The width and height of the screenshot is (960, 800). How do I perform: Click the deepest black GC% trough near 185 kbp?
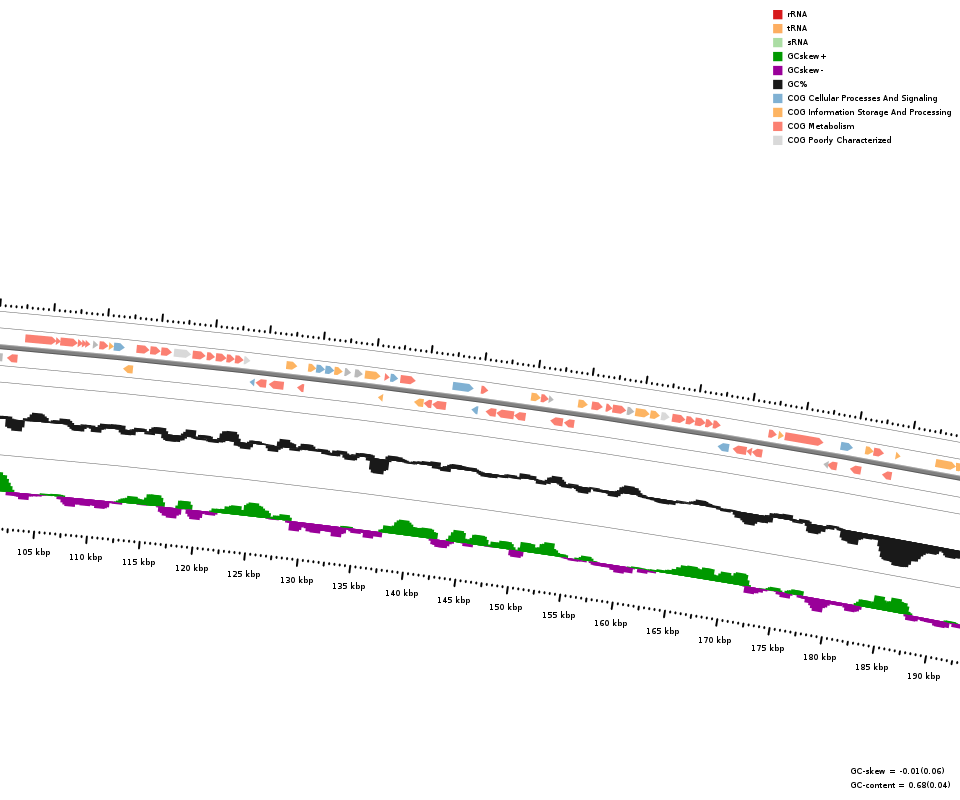point(898,553)
